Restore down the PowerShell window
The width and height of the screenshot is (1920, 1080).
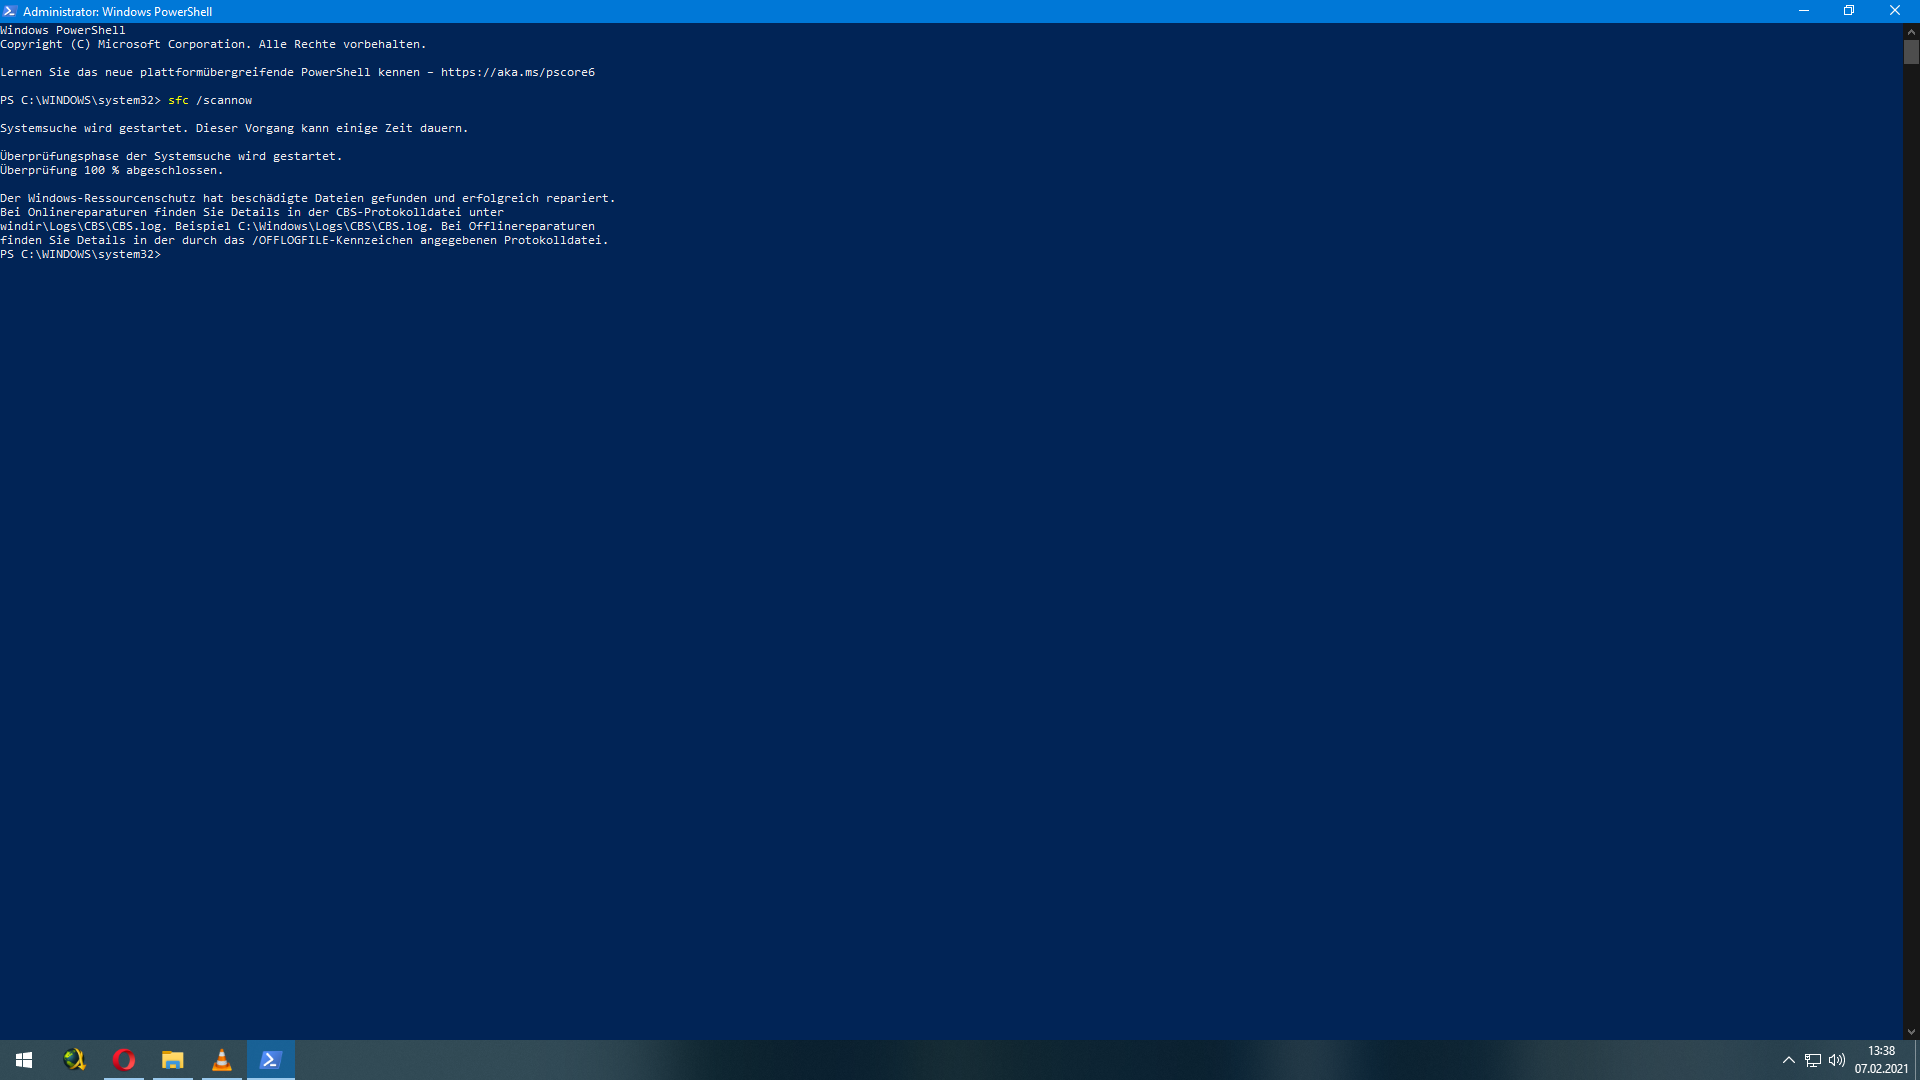(x=1849, y=11)
